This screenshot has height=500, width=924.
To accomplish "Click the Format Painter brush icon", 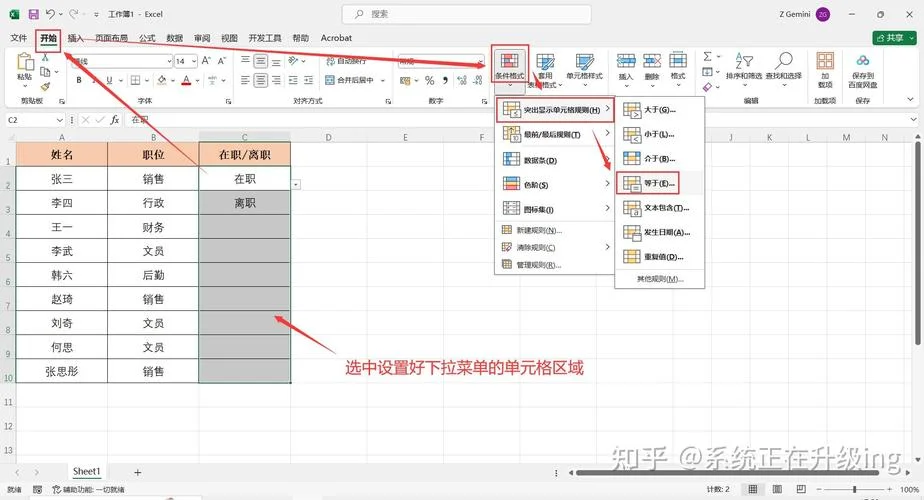I will [45, 86].
